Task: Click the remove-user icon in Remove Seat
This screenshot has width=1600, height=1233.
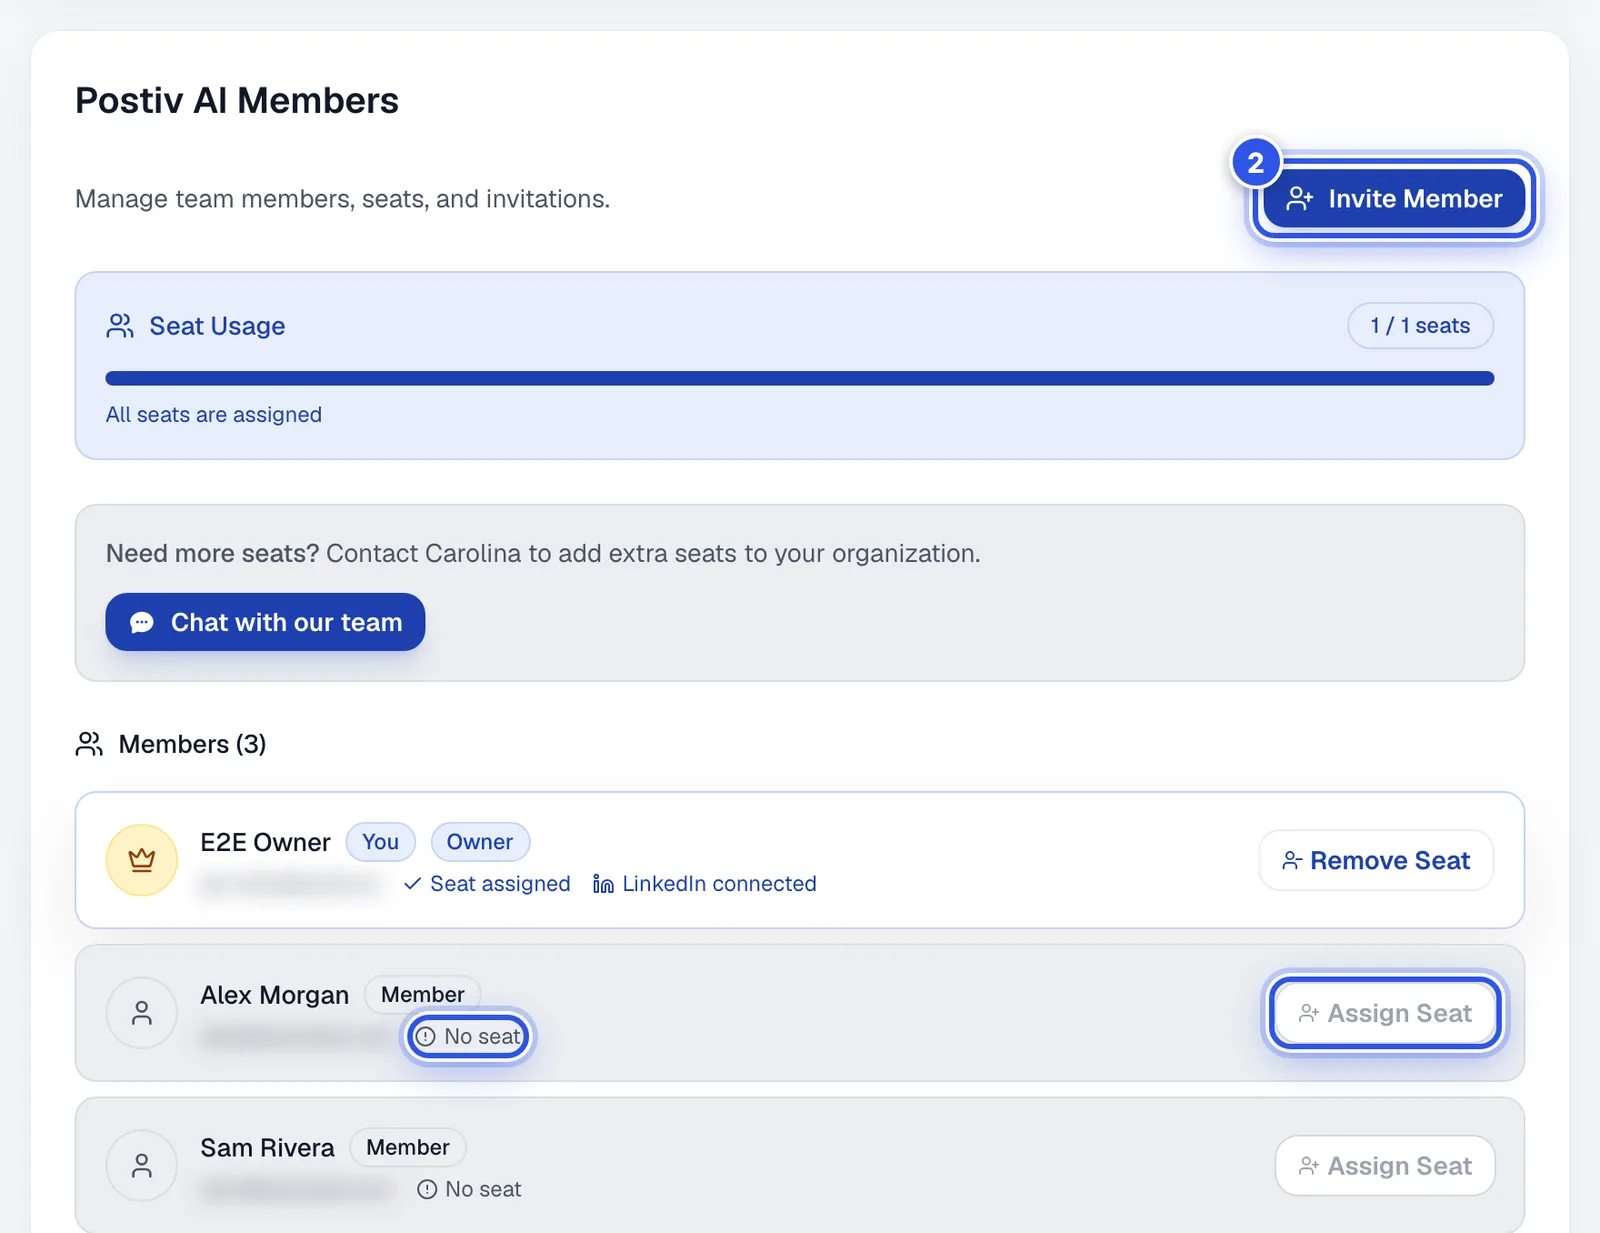Action: [1292, 860]
